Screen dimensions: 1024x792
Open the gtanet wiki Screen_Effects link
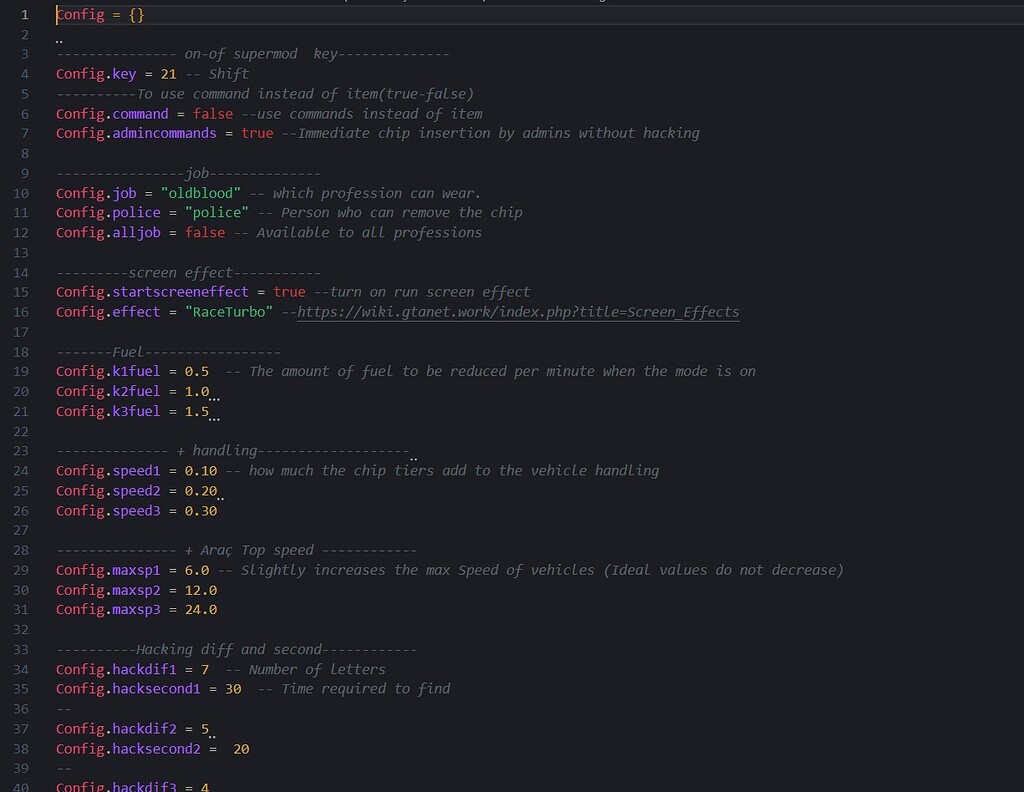coord(518,312)
